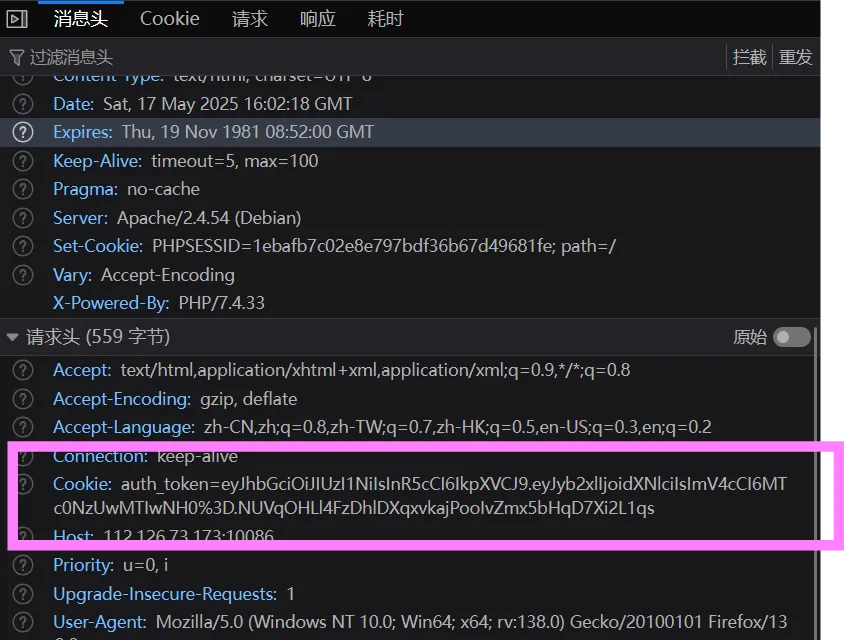The width and height of the screenshot is (844, 640).
Task: Open help icon for Accept-Encoding header
Action: click(x=23, y=399)
